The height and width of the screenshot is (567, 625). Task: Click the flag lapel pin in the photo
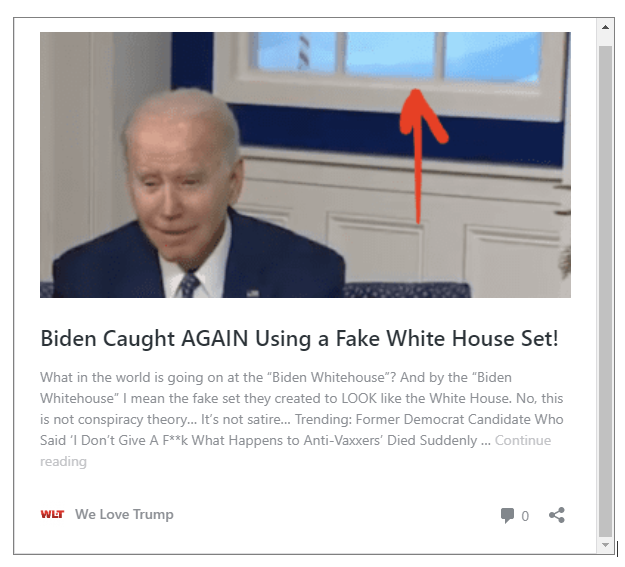[x=252, y=293]
